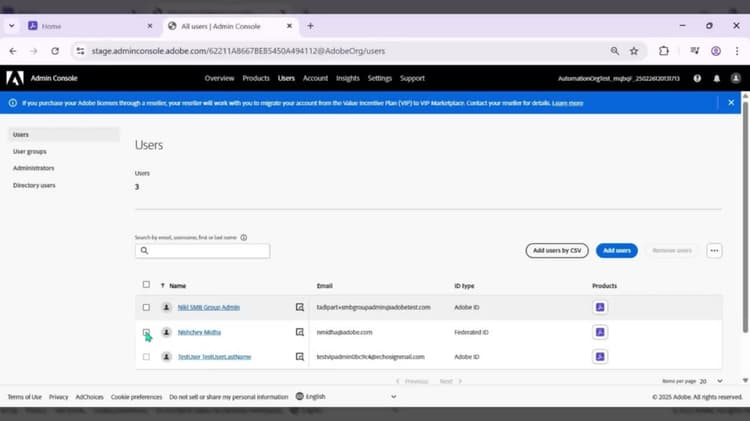Click the Name column sort arrow

[x=163, y=286]
